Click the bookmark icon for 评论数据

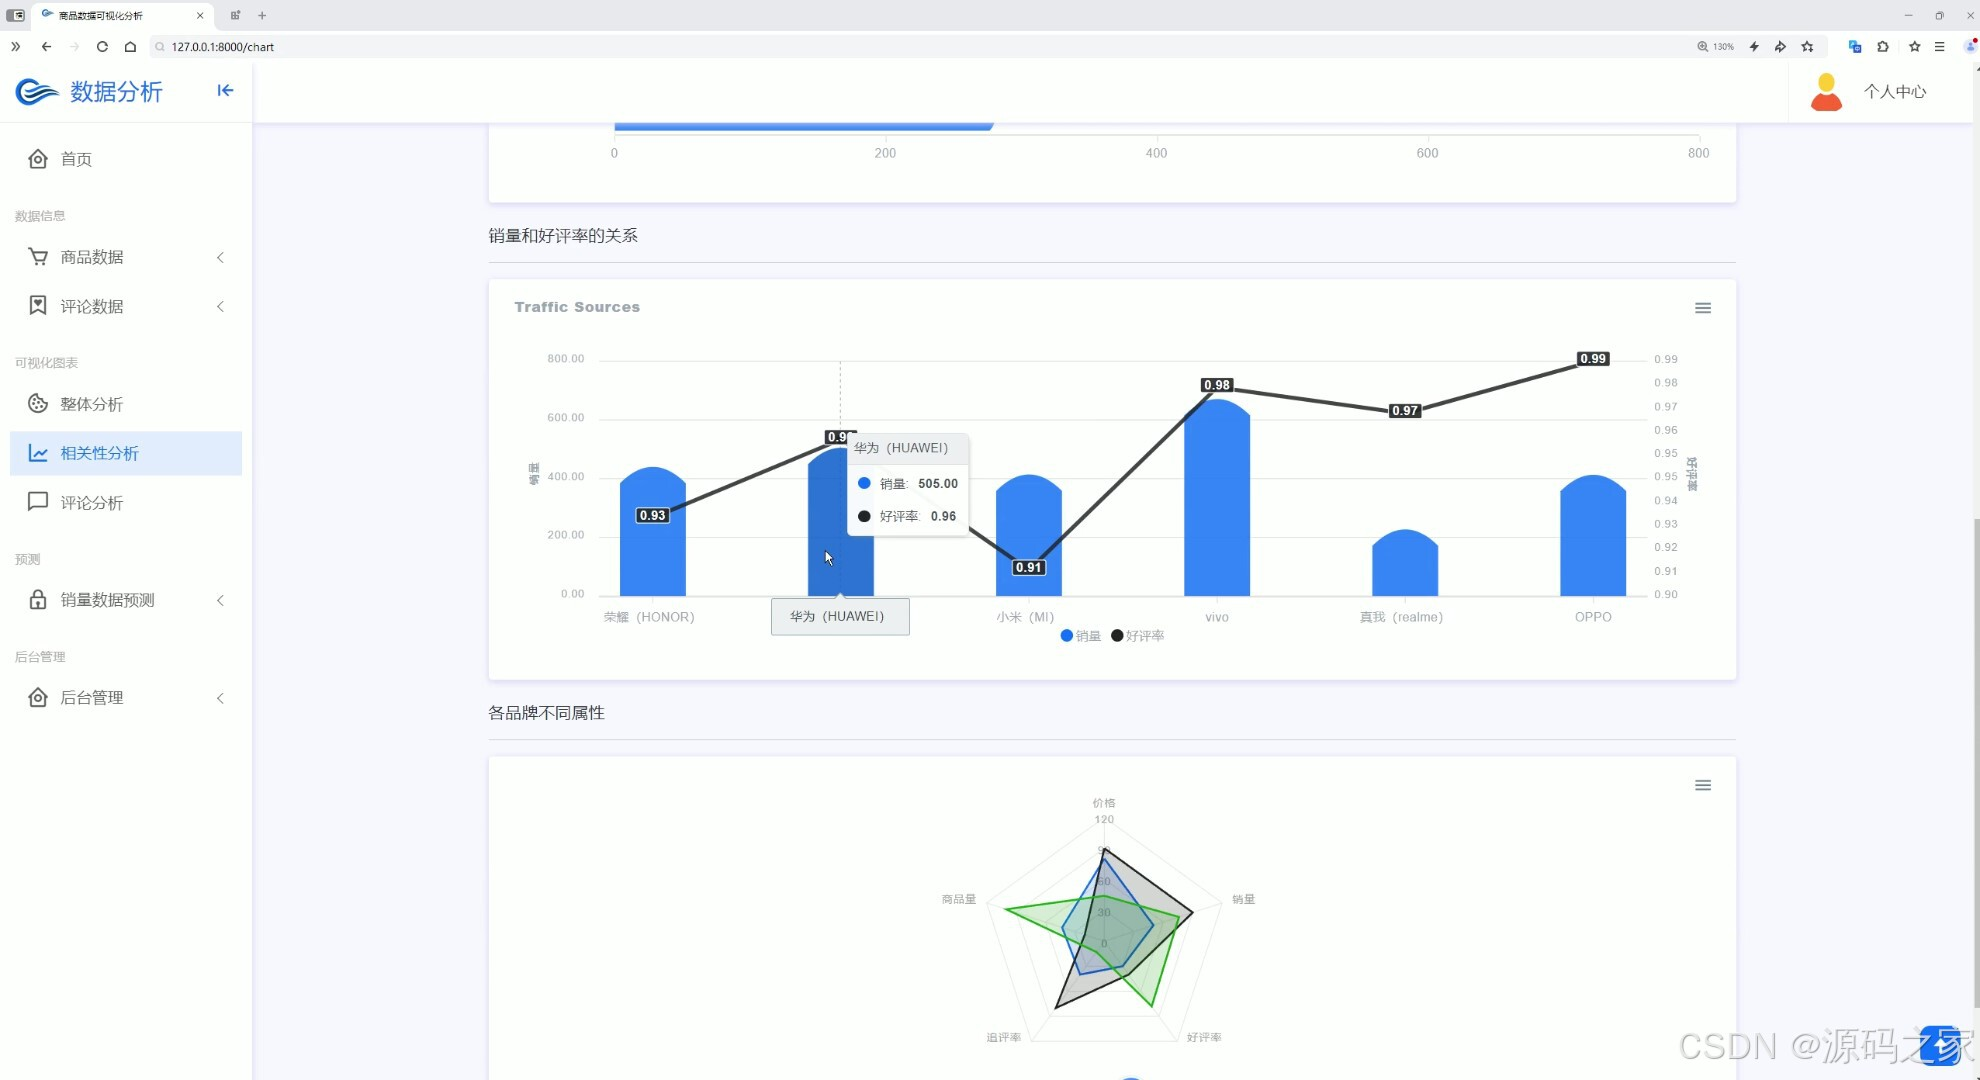click(38, 306)
